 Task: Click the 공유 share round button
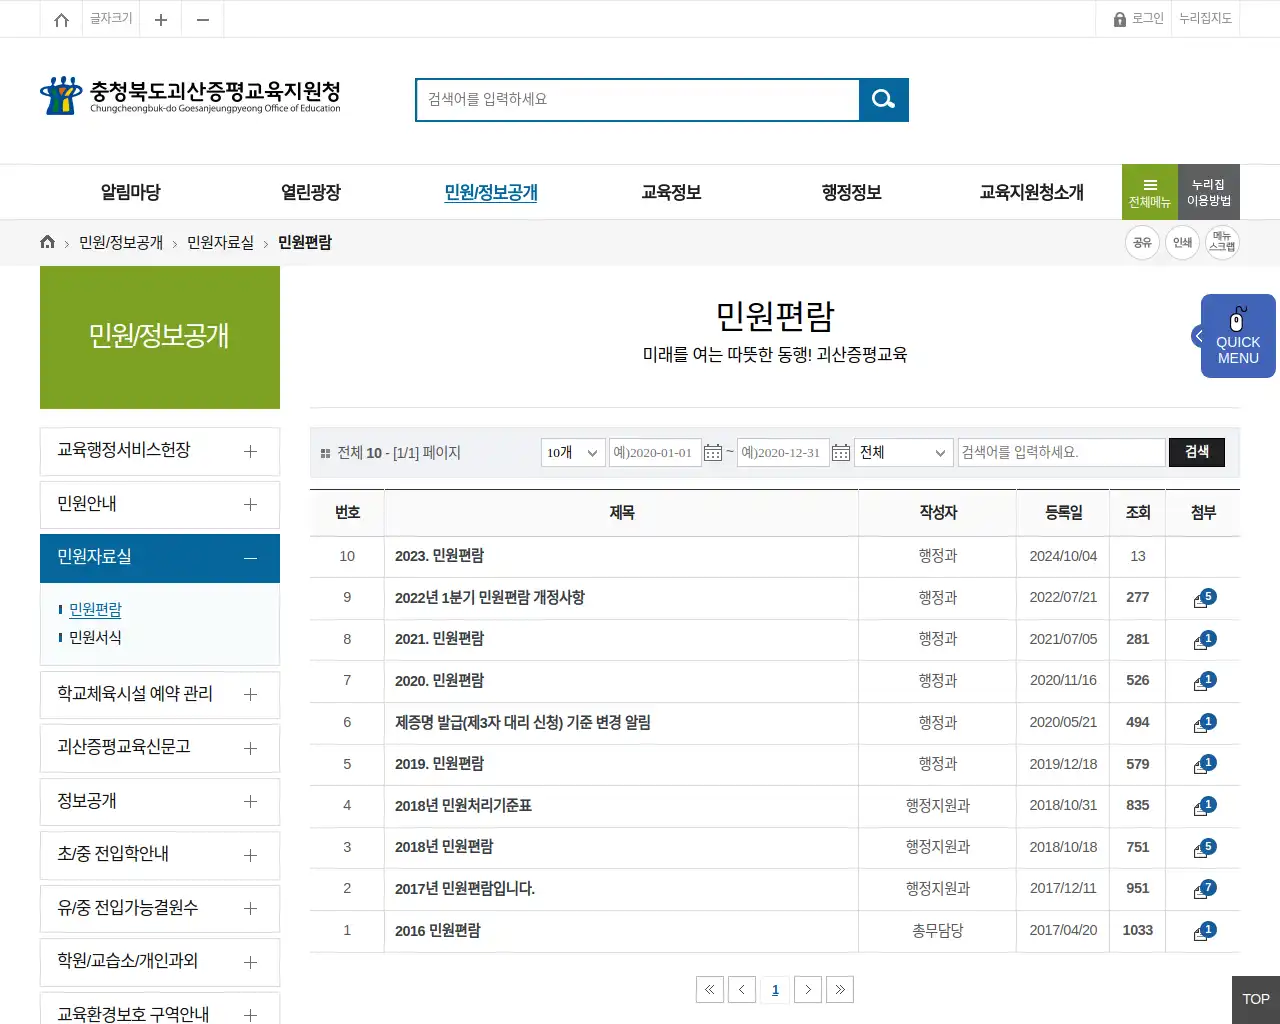(x=1142, y=242)
